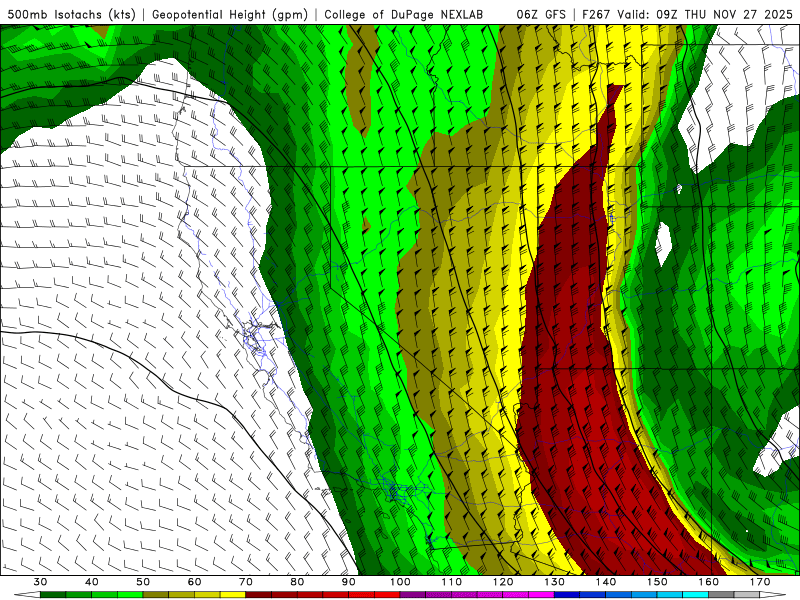Click the brightest red swatch before '100'
This screenshot has width=800, height=600.
point(387,594)
